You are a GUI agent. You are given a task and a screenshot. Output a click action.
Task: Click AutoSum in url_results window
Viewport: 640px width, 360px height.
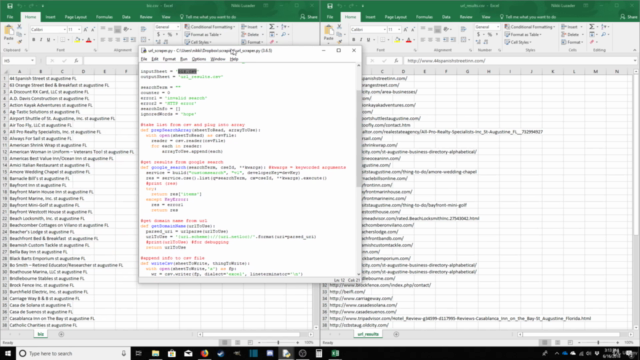pos(592,27)
